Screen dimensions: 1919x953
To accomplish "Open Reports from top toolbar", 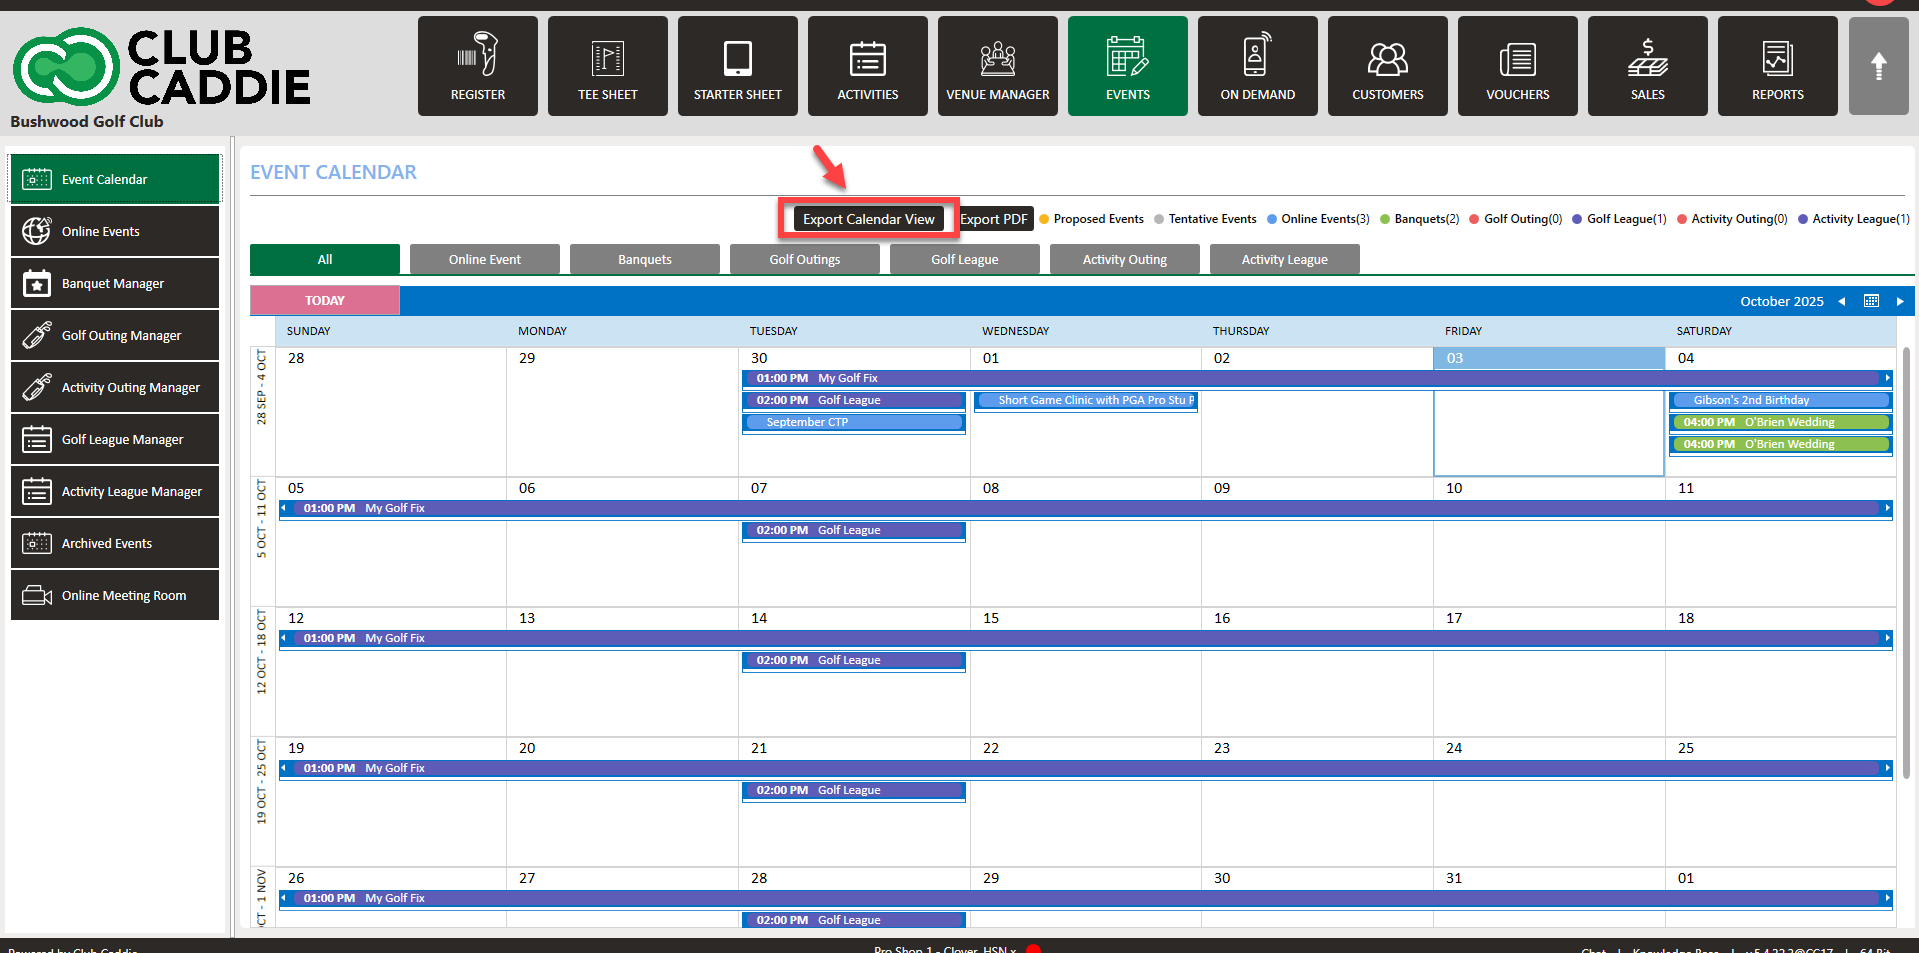I will point(1777,66).
